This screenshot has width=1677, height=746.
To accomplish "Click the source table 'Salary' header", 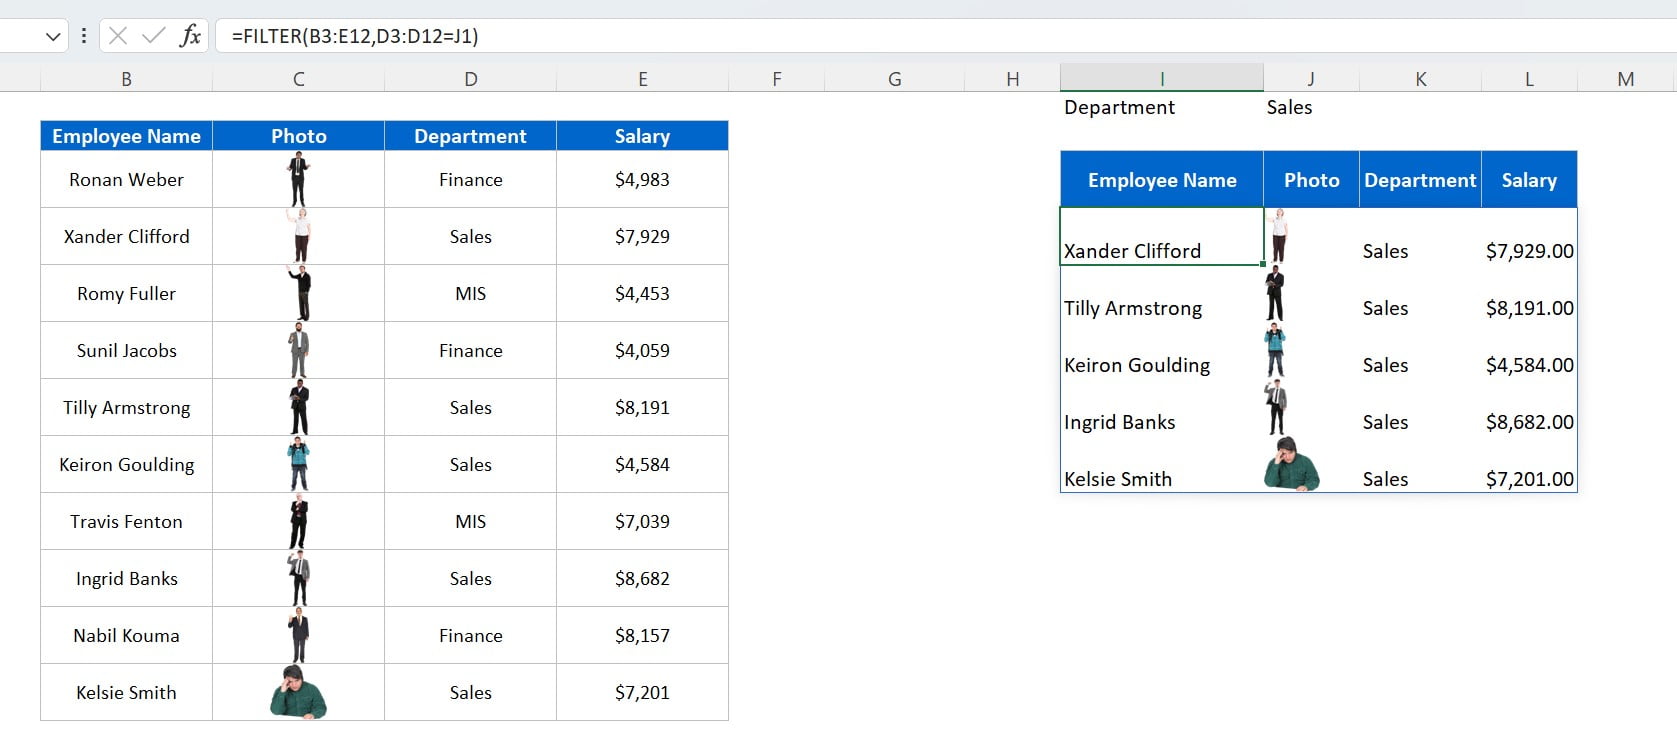I will point(643,136).
